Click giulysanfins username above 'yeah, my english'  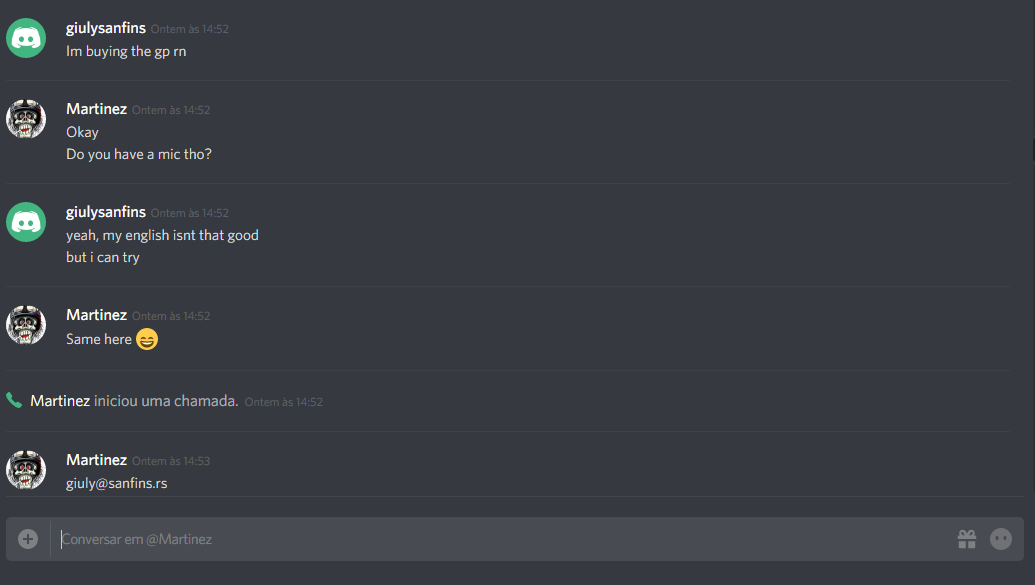[x=106, y=212]
